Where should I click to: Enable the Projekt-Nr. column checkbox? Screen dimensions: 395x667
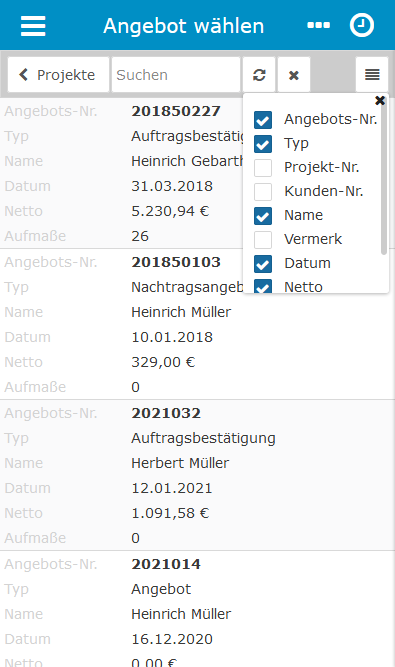(263, 168)
